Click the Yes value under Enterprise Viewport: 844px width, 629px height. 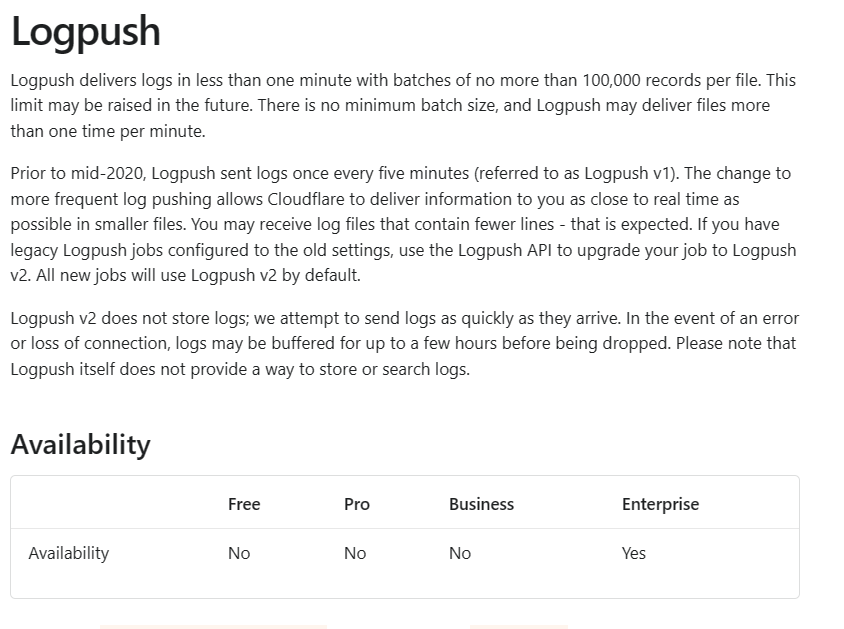634,553
